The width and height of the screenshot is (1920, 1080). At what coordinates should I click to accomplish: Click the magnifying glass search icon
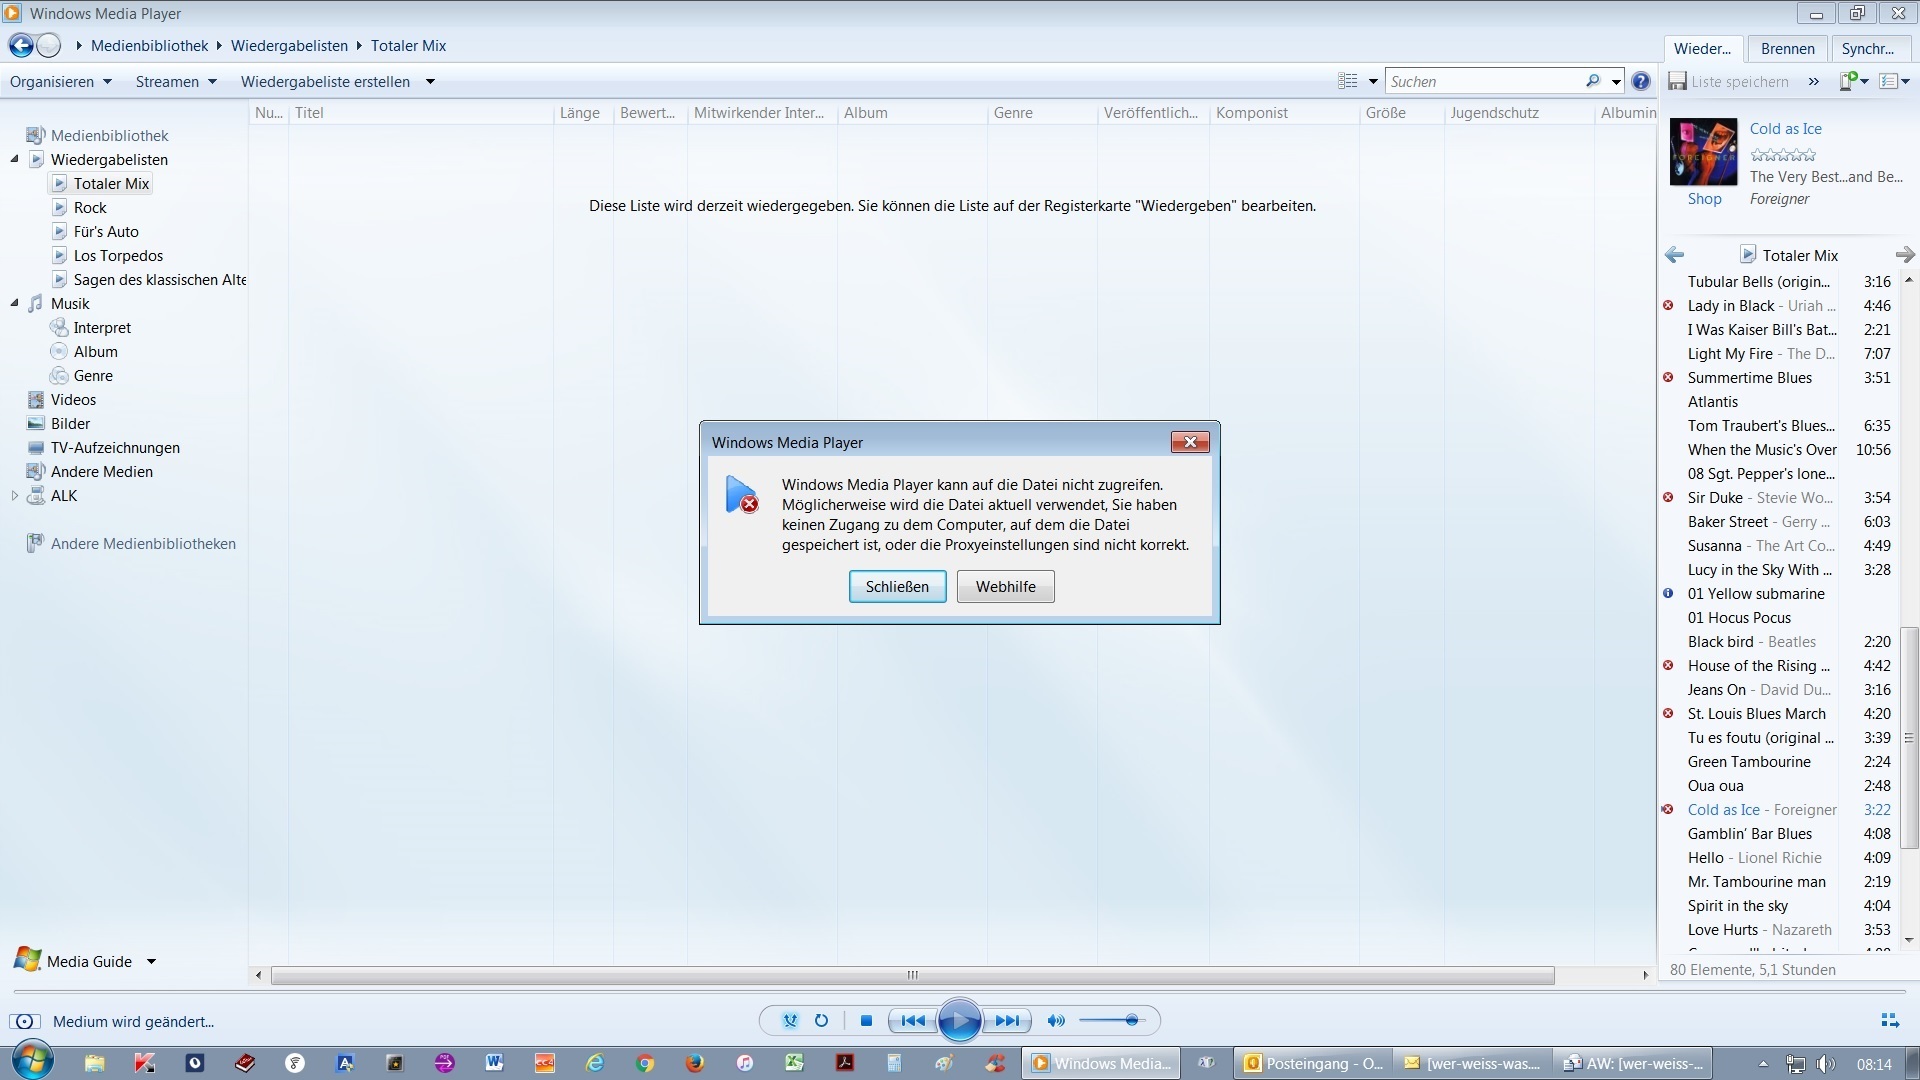click(x=1593, y=82)
